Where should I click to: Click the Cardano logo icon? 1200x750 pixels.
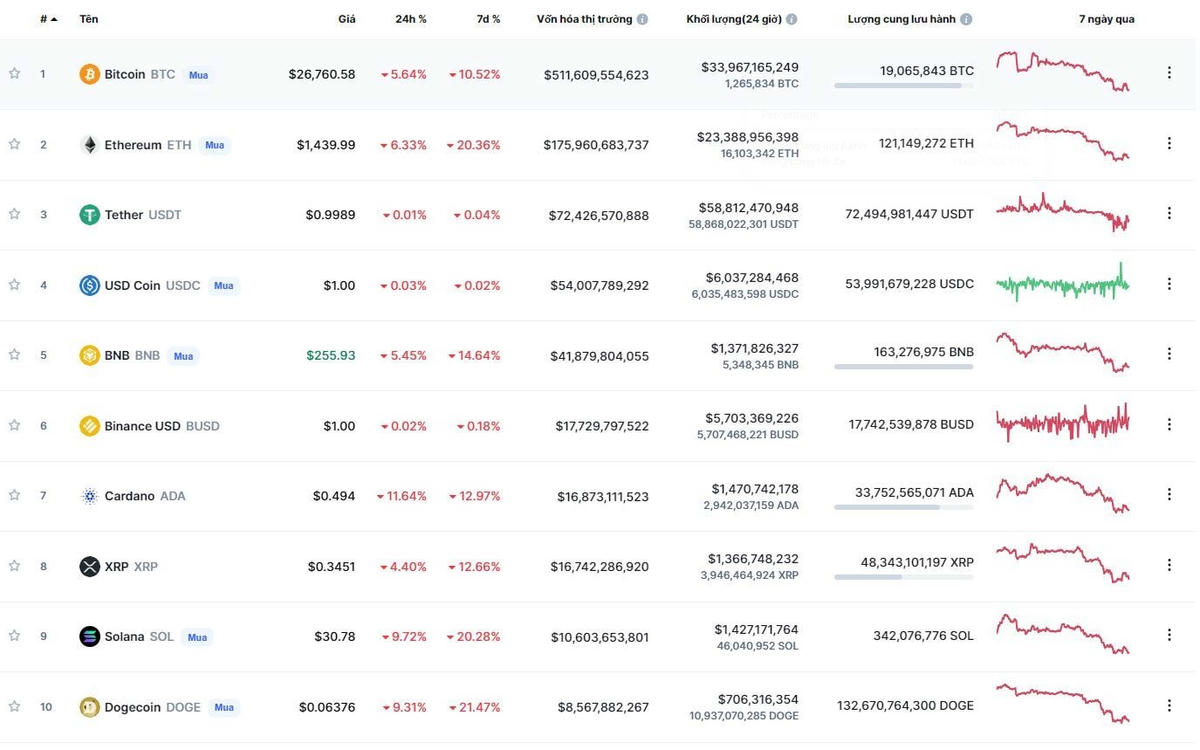point(89,496)
